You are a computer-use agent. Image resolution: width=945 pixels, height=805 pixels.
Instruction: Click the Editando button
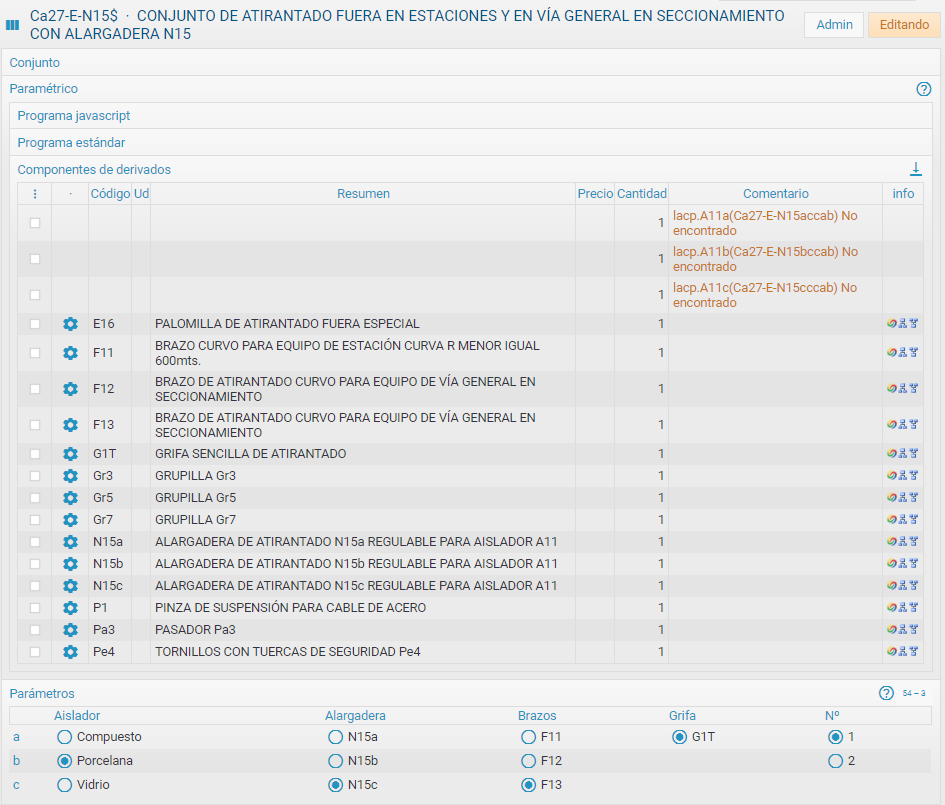(903, 25)
